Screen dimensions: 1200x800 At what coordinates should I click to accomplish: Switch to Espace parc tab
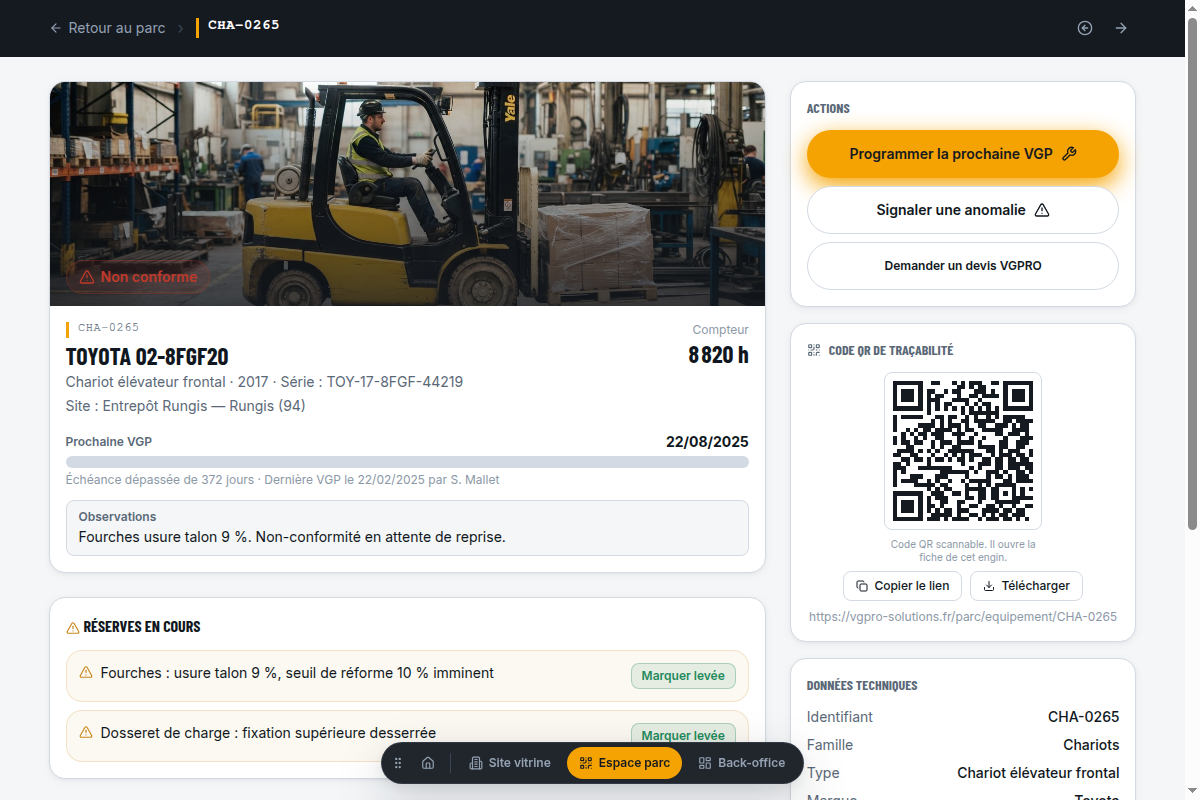[624, 763]
